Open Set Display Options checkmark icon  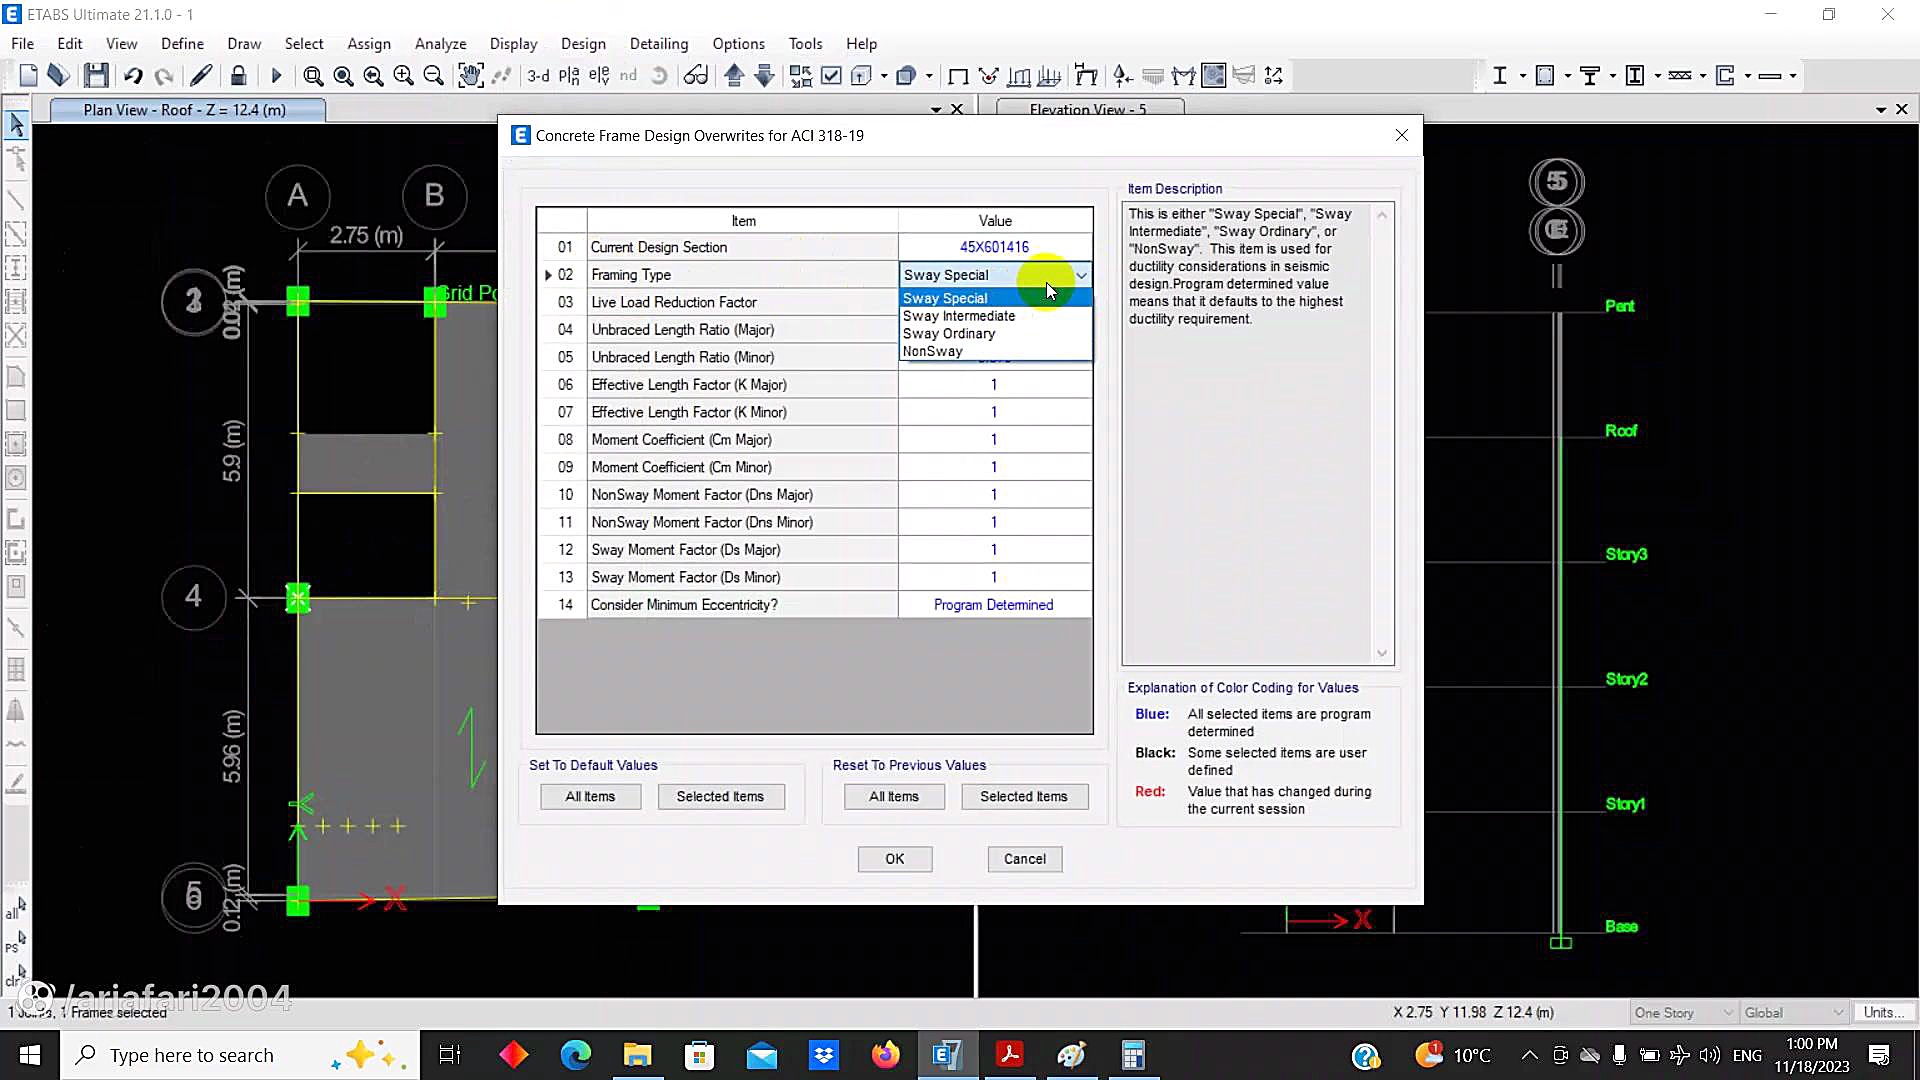tap(831, 75)
